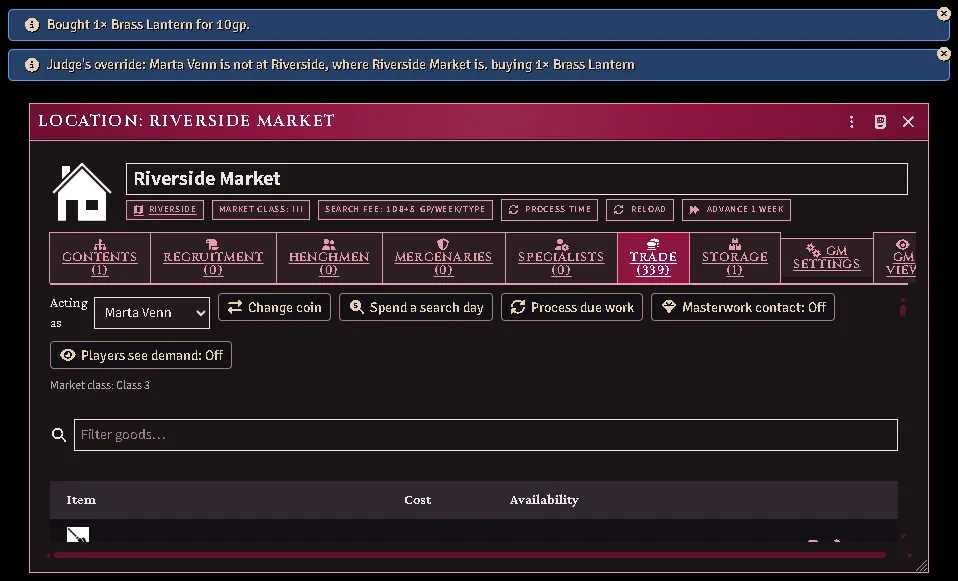The image size is (958, 581).
Task: Click the Filter goods search field
Action: pyautogui.click(x=486, y=435)
